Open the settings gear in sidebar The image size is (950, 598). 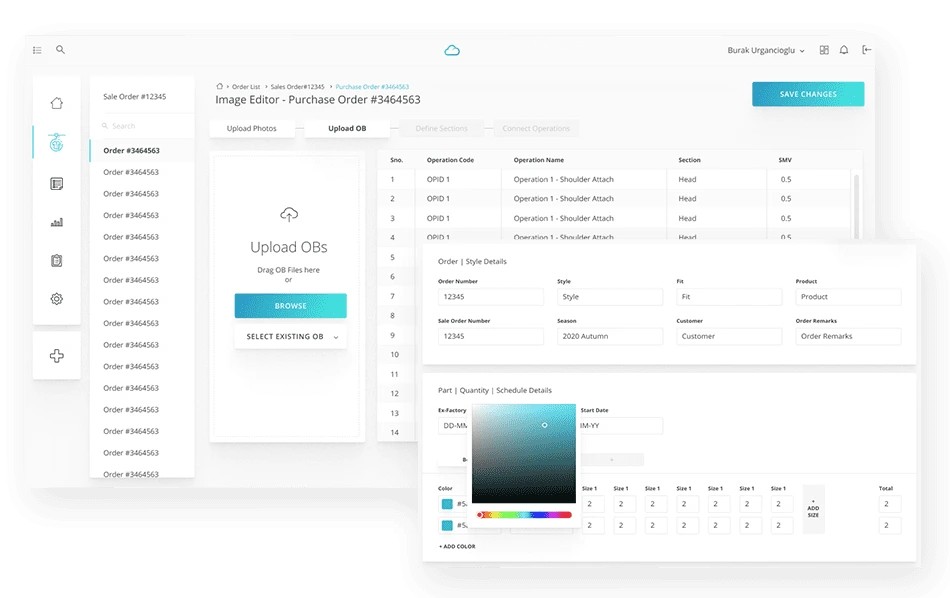[x=56, y=299]
